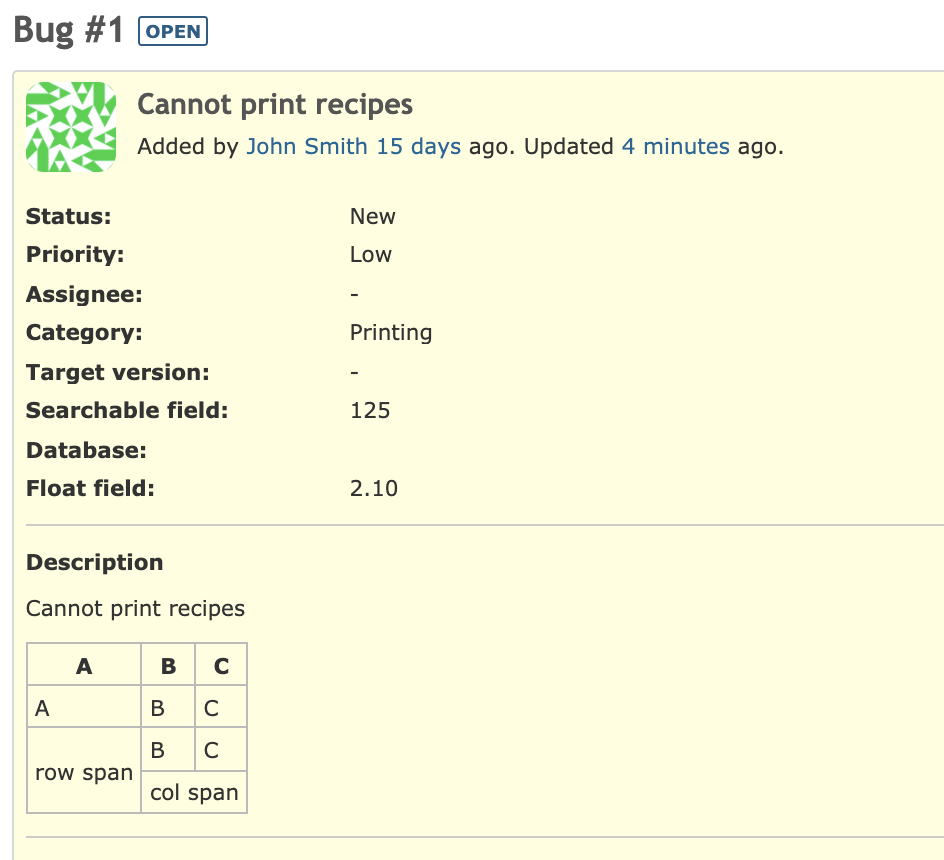Click John Smith's green avatar image
The height and width of the screenshot is (860, 944).
coord(71,127)
